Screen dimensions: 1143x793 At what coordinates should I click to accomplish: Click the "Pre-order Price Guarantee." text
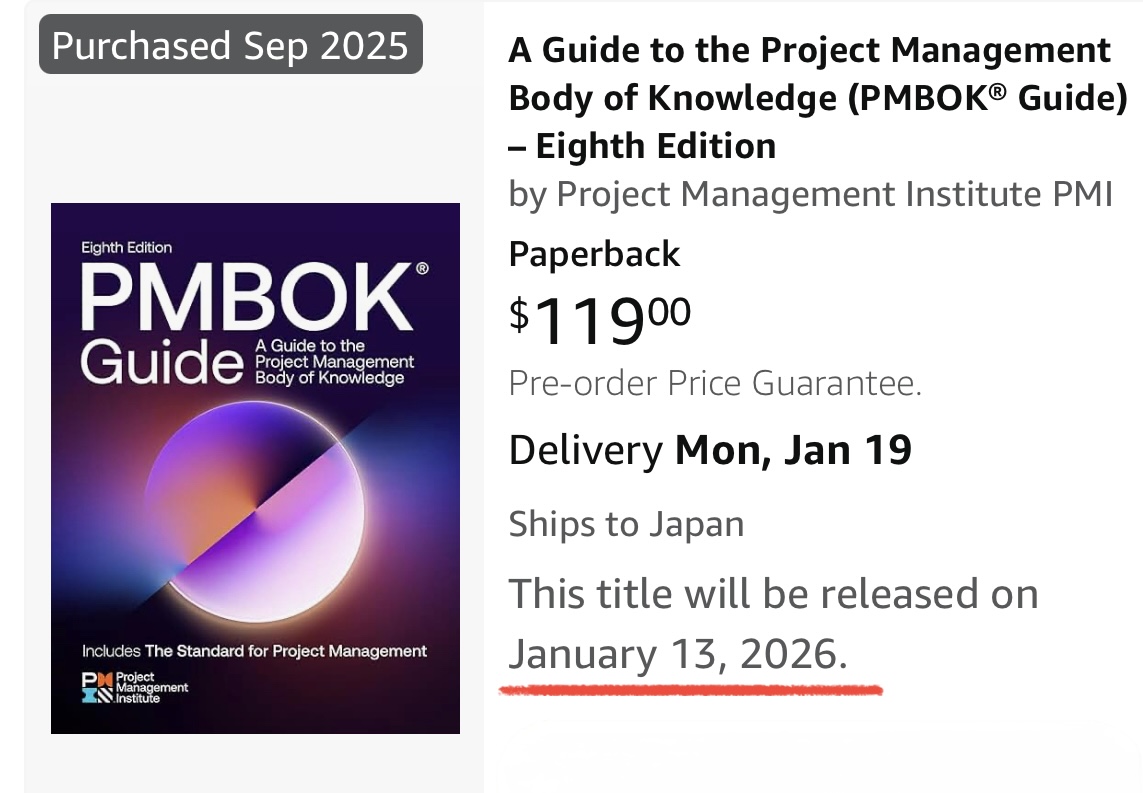point(715,383)
